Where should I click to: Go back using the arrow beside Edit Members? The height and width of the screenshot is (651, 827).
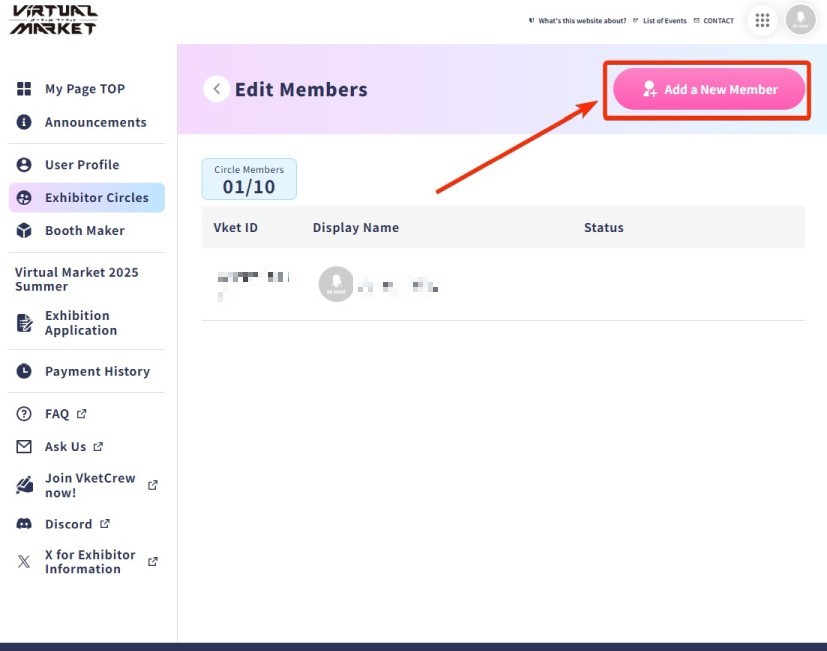pos(216,89)
